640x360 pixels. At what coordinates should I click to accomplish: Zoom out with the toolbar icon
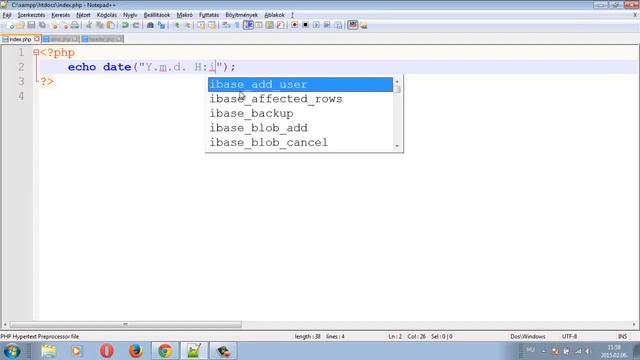[188, 25]
